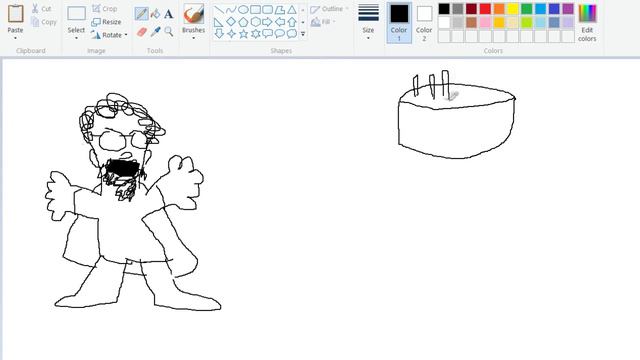This screenshot has width=640, height=360.
Task: Pick the orange color swatch
Action: pos(499,9)
